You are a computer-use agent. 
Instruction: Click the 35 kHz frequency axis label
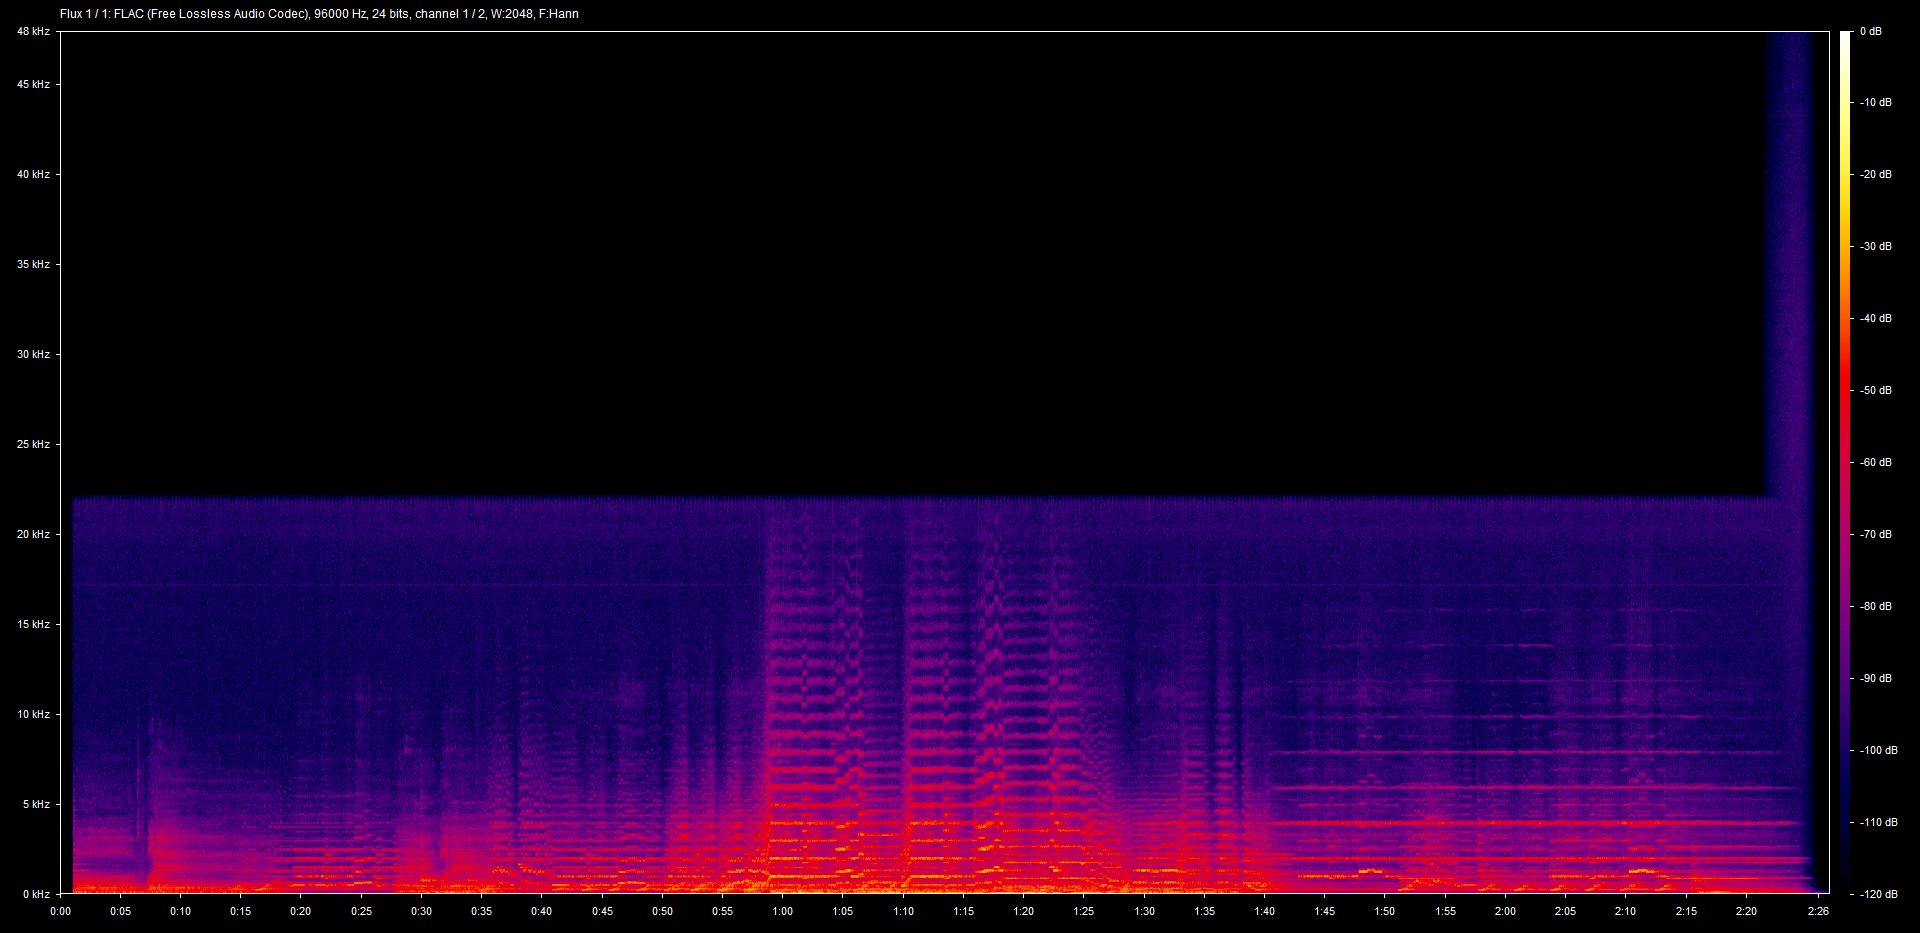tap(33, 264)
